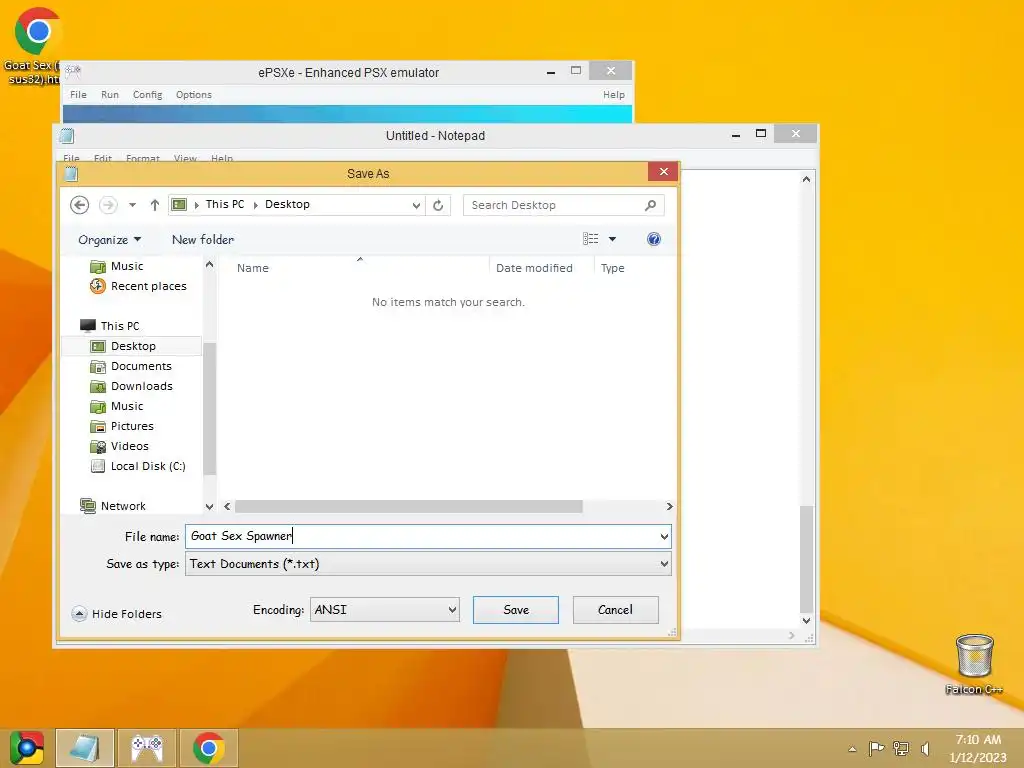
Task: Switch to Notepad on the taskbar
Action: click(x=85, y=748)
